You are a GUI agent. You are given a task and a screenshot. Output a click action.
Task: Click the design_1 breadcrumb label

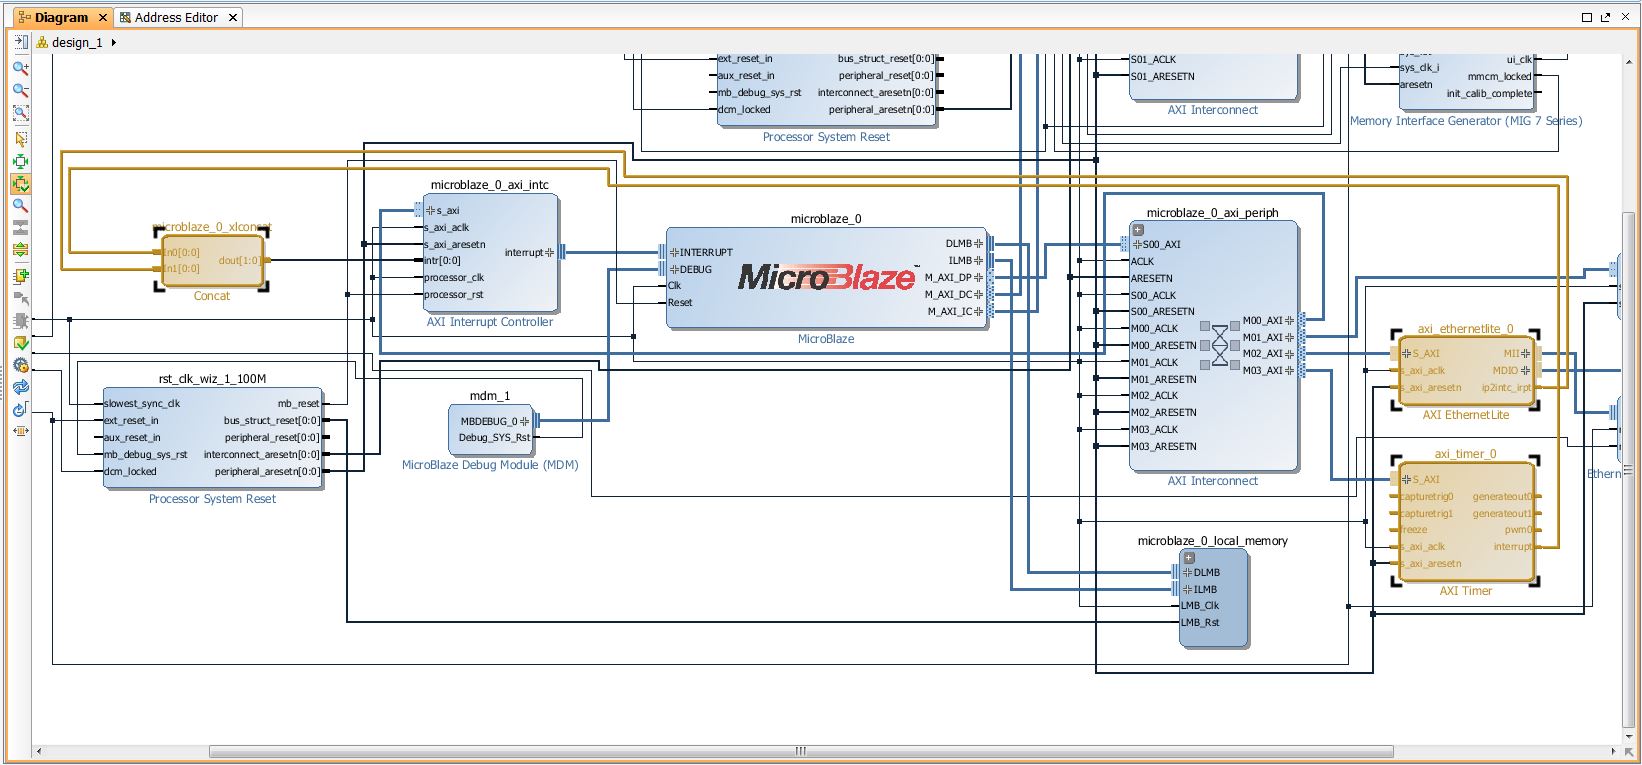point(77,43)
